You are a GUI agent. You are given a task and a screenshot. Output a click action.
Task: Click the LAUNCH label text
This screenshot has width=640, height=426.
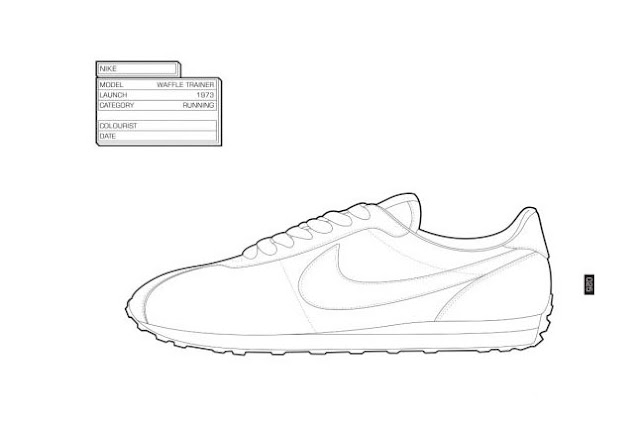113,95
